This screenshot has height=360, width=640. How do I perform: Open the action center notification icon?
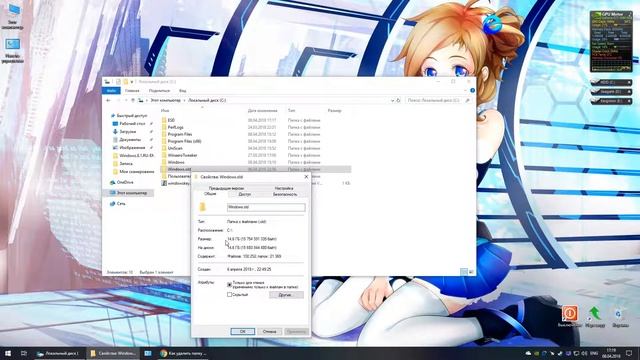tap(629, 353)
